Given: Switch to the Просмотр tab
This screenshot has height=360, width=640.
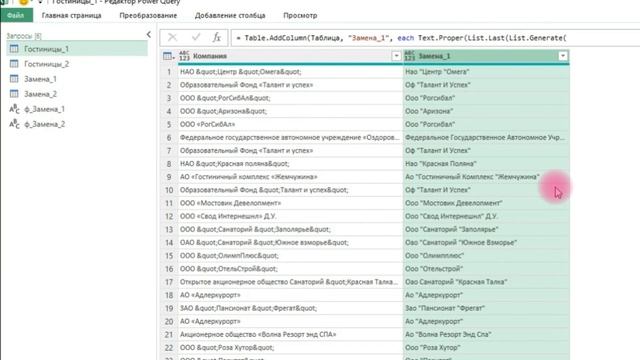Looking at the screenshot, I should point(300,16).
